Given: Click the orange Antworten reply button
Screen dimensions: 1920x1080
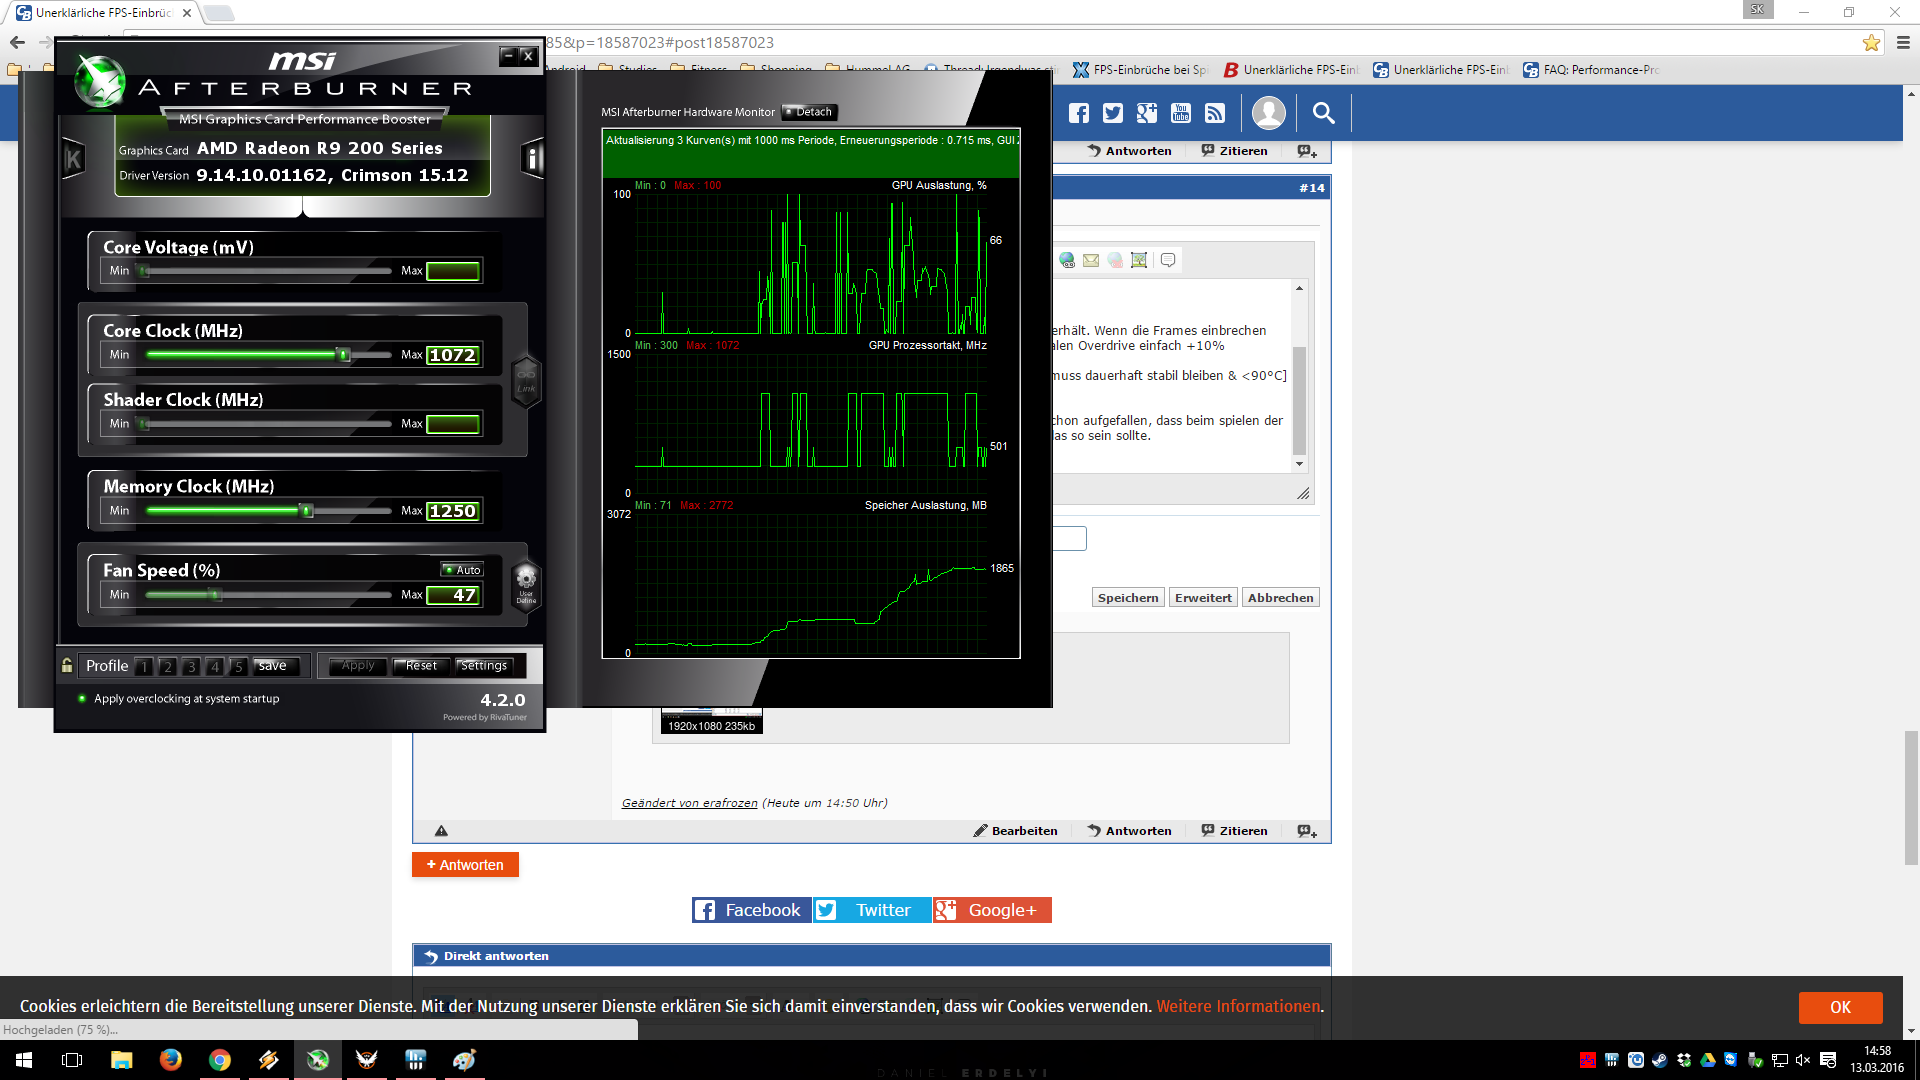Looking at the screenshot, I should (465, 865).
